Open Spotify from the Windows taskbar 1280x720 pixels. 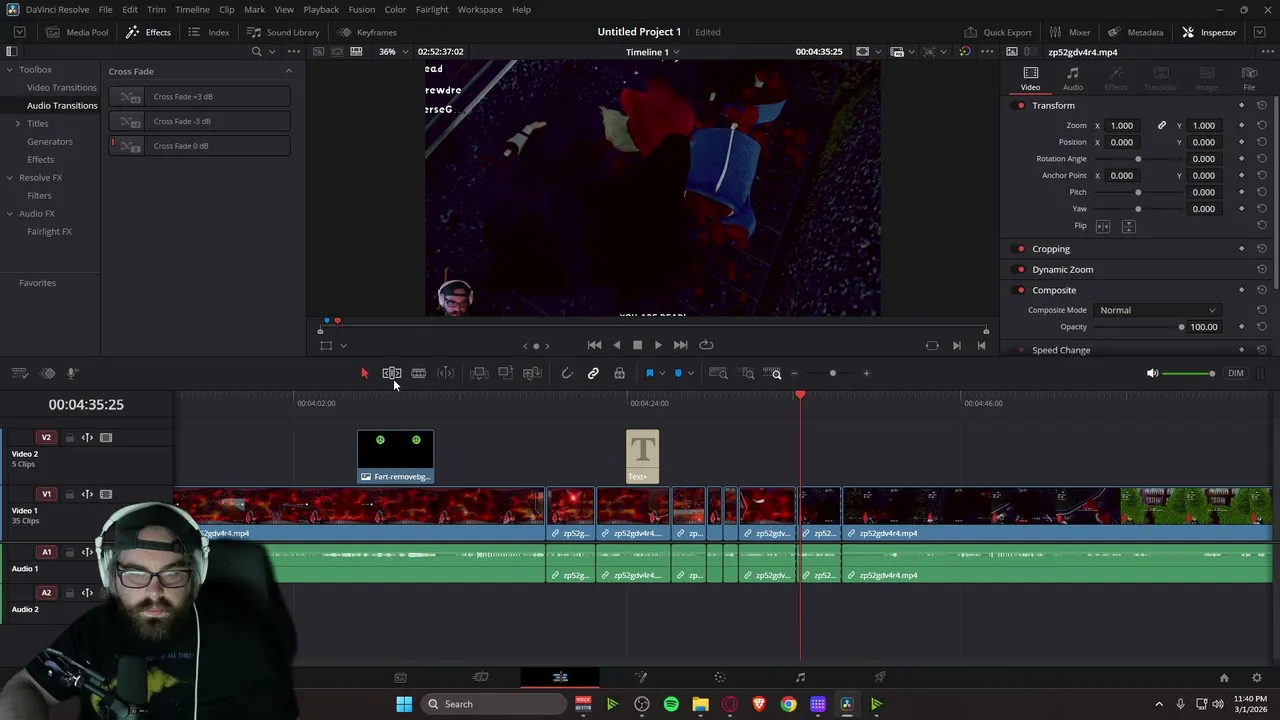(x=671, y=704)
